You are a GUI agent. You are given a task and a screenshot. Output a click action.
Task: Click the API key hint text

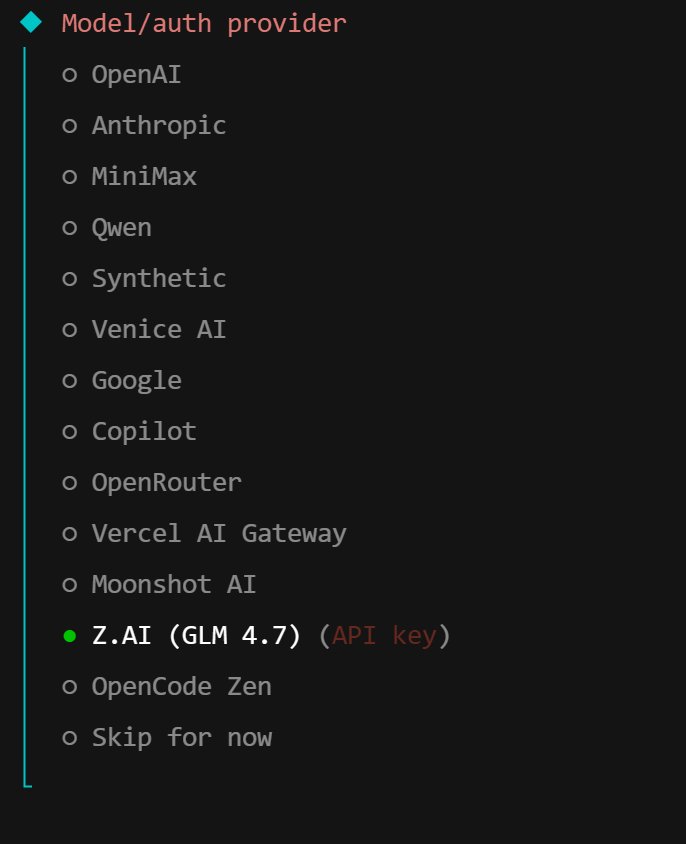pyautogui.click(x=384, y=635)
